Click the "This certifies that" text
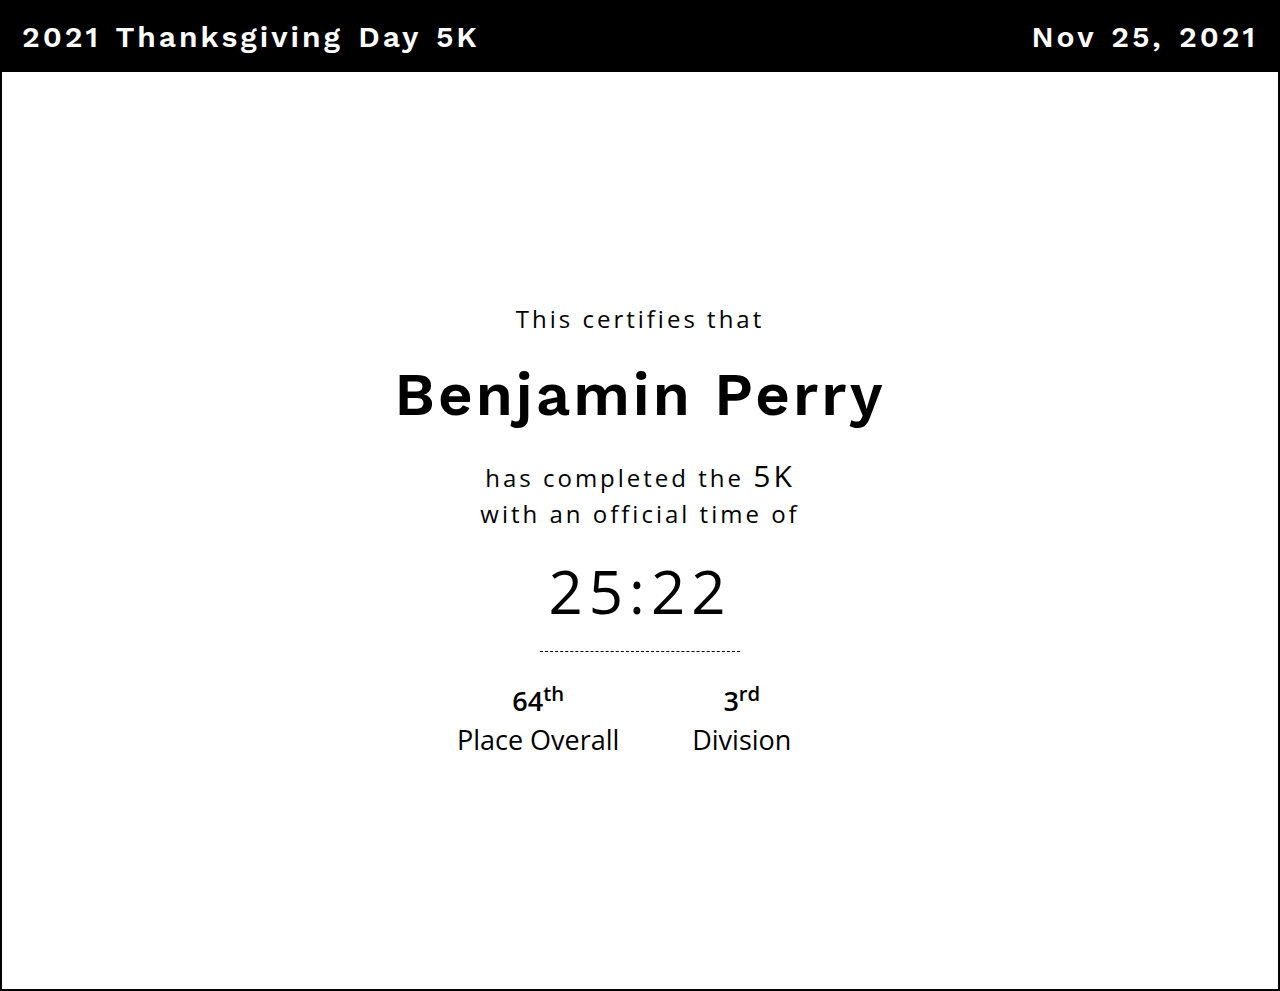 639,320
